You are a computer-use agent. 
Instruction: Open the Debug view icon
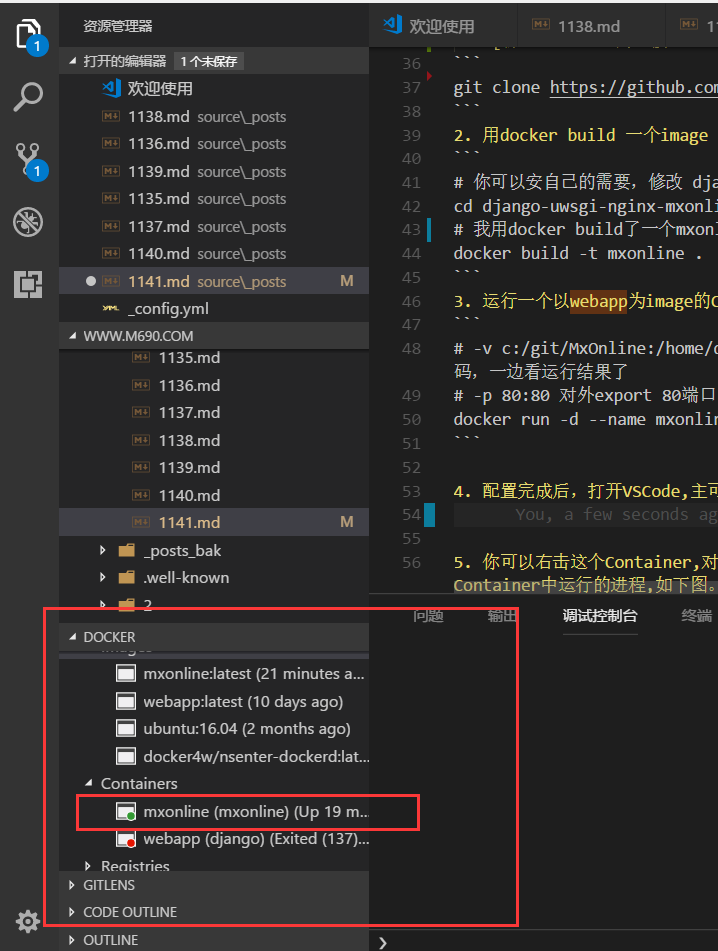[28, 222]
